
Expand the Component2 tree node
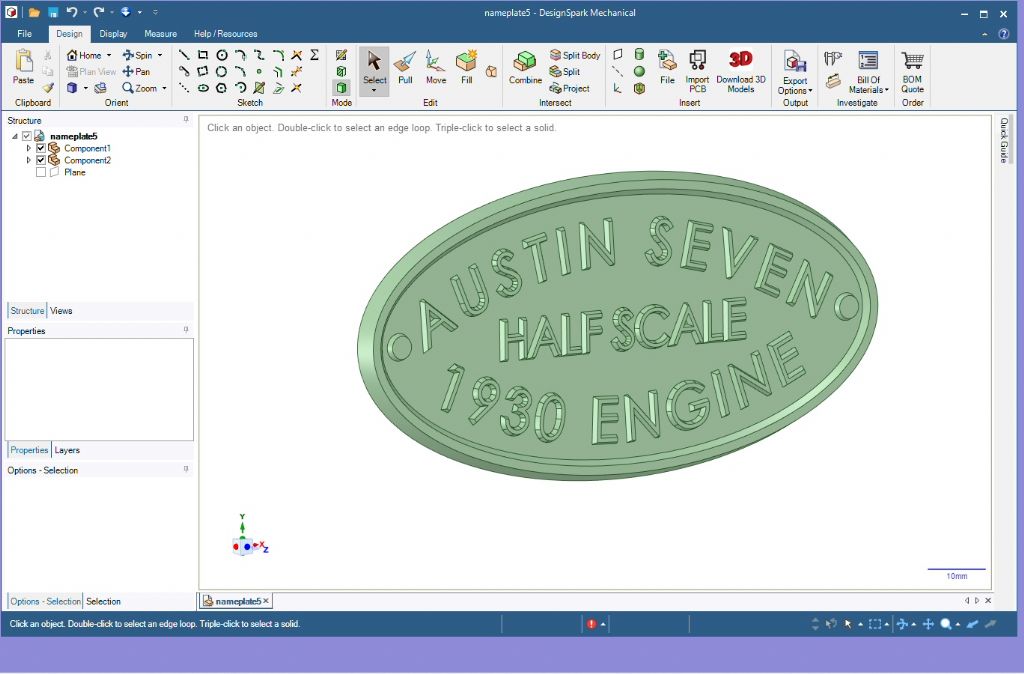pos(28,160)
